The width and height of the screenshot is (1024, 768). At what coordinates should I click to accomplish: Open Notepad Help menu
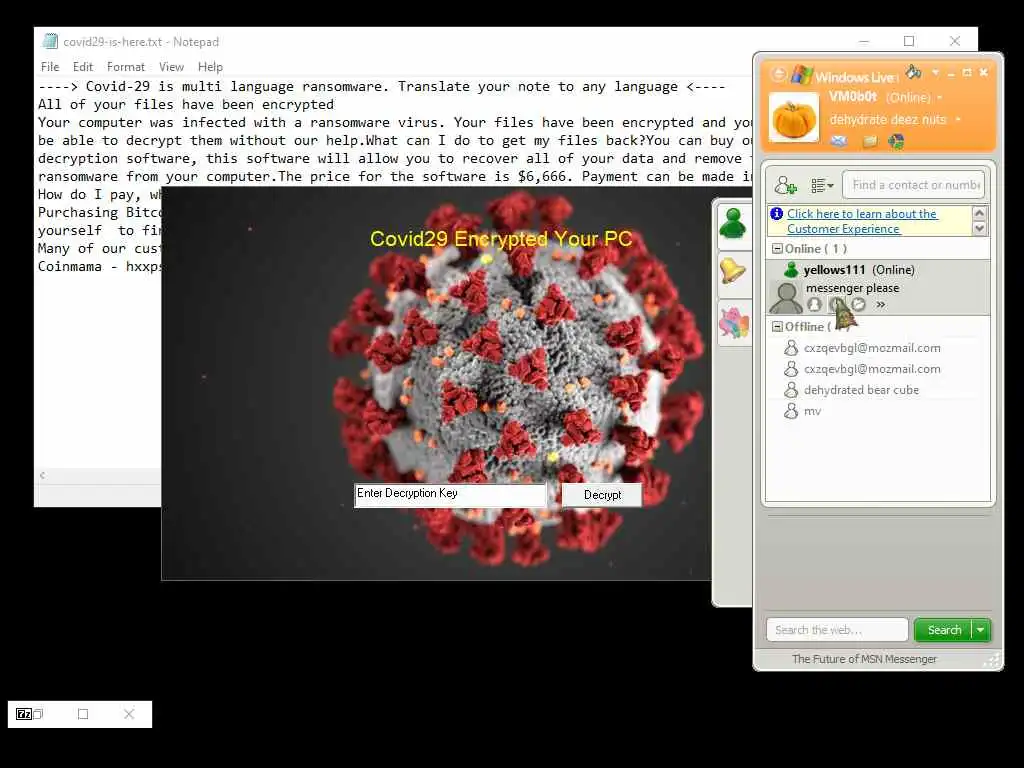tap(210, 67)
